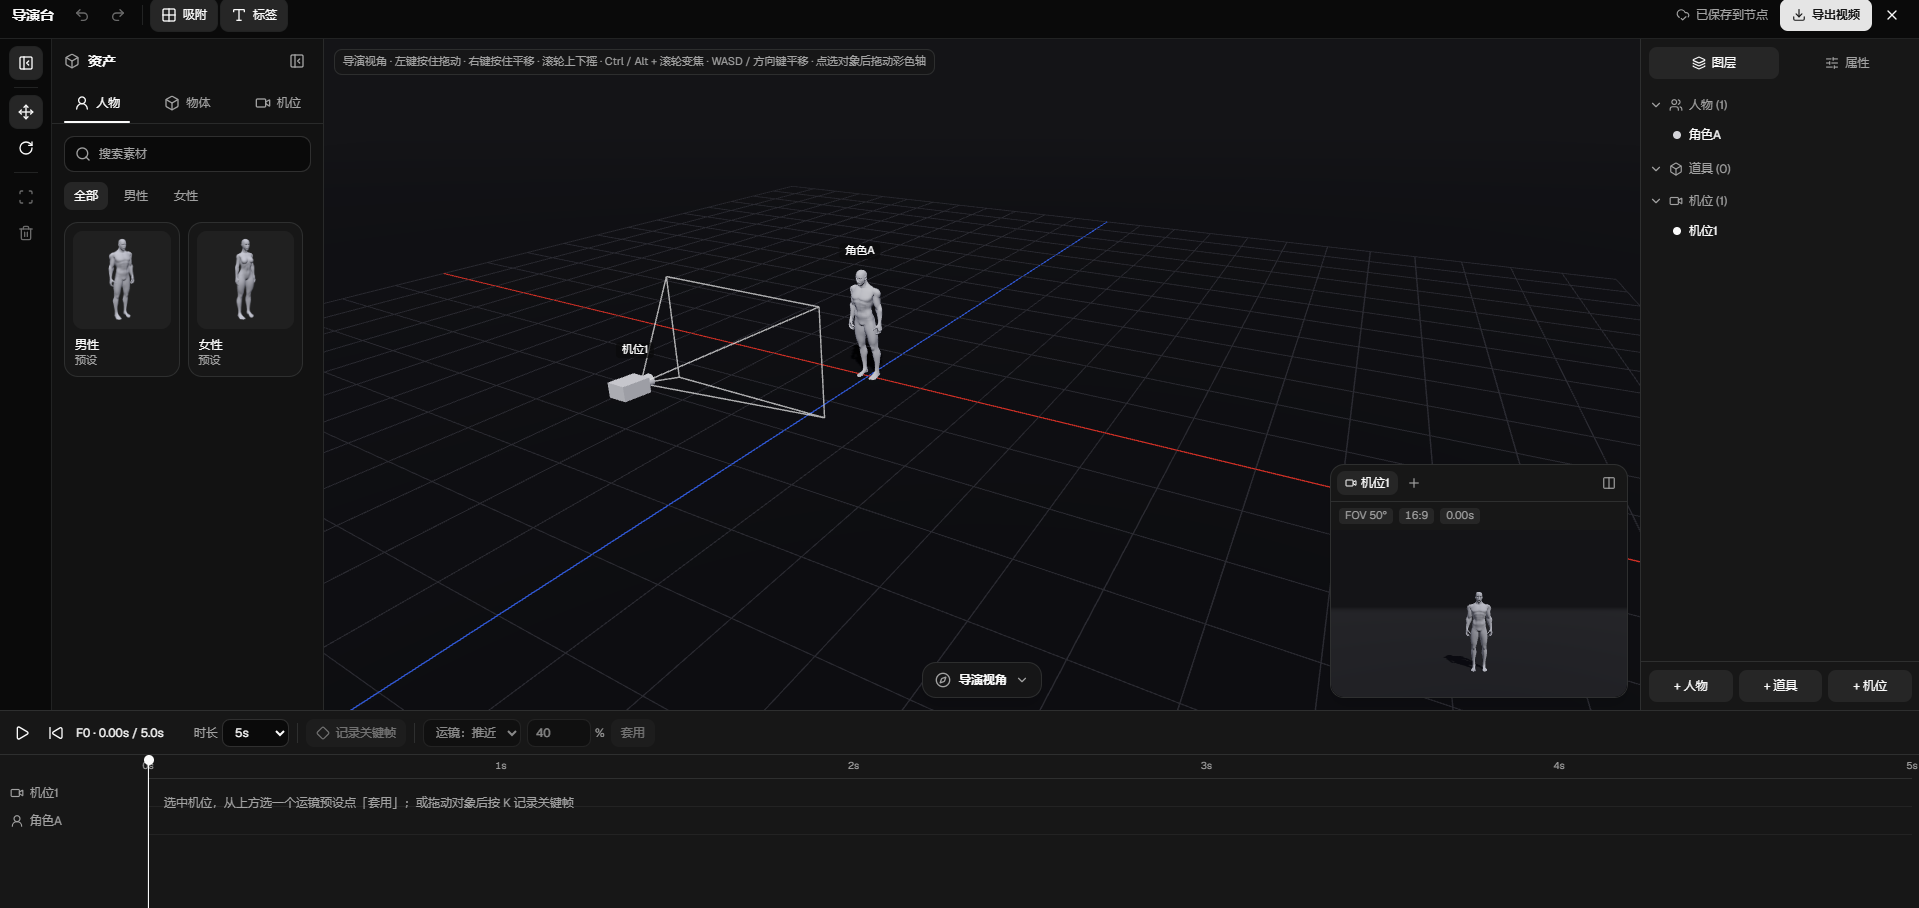
Task: Click the undo arrow icon
Action: pyautogui.click(x=82, y=15)
